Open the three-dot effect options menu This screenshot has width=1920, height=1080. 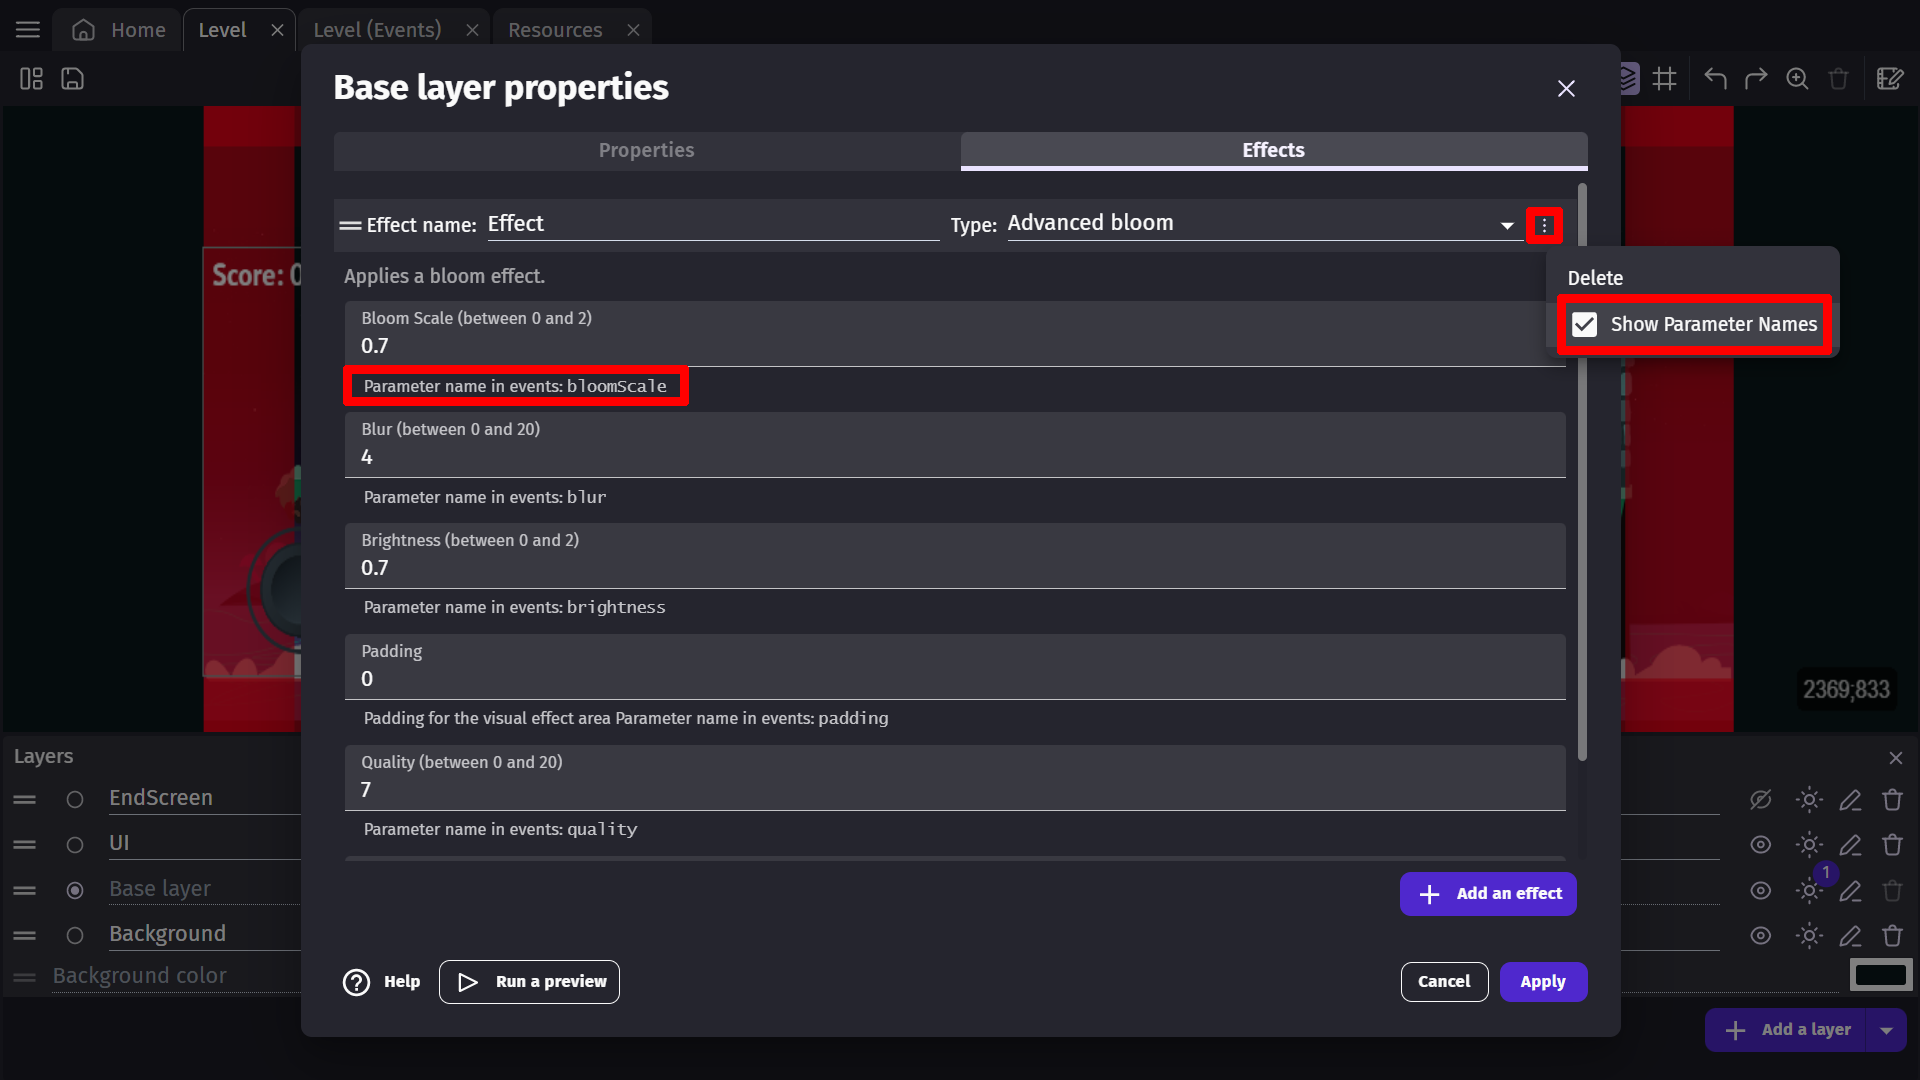pyautogui.click(x=1544, y=226)
